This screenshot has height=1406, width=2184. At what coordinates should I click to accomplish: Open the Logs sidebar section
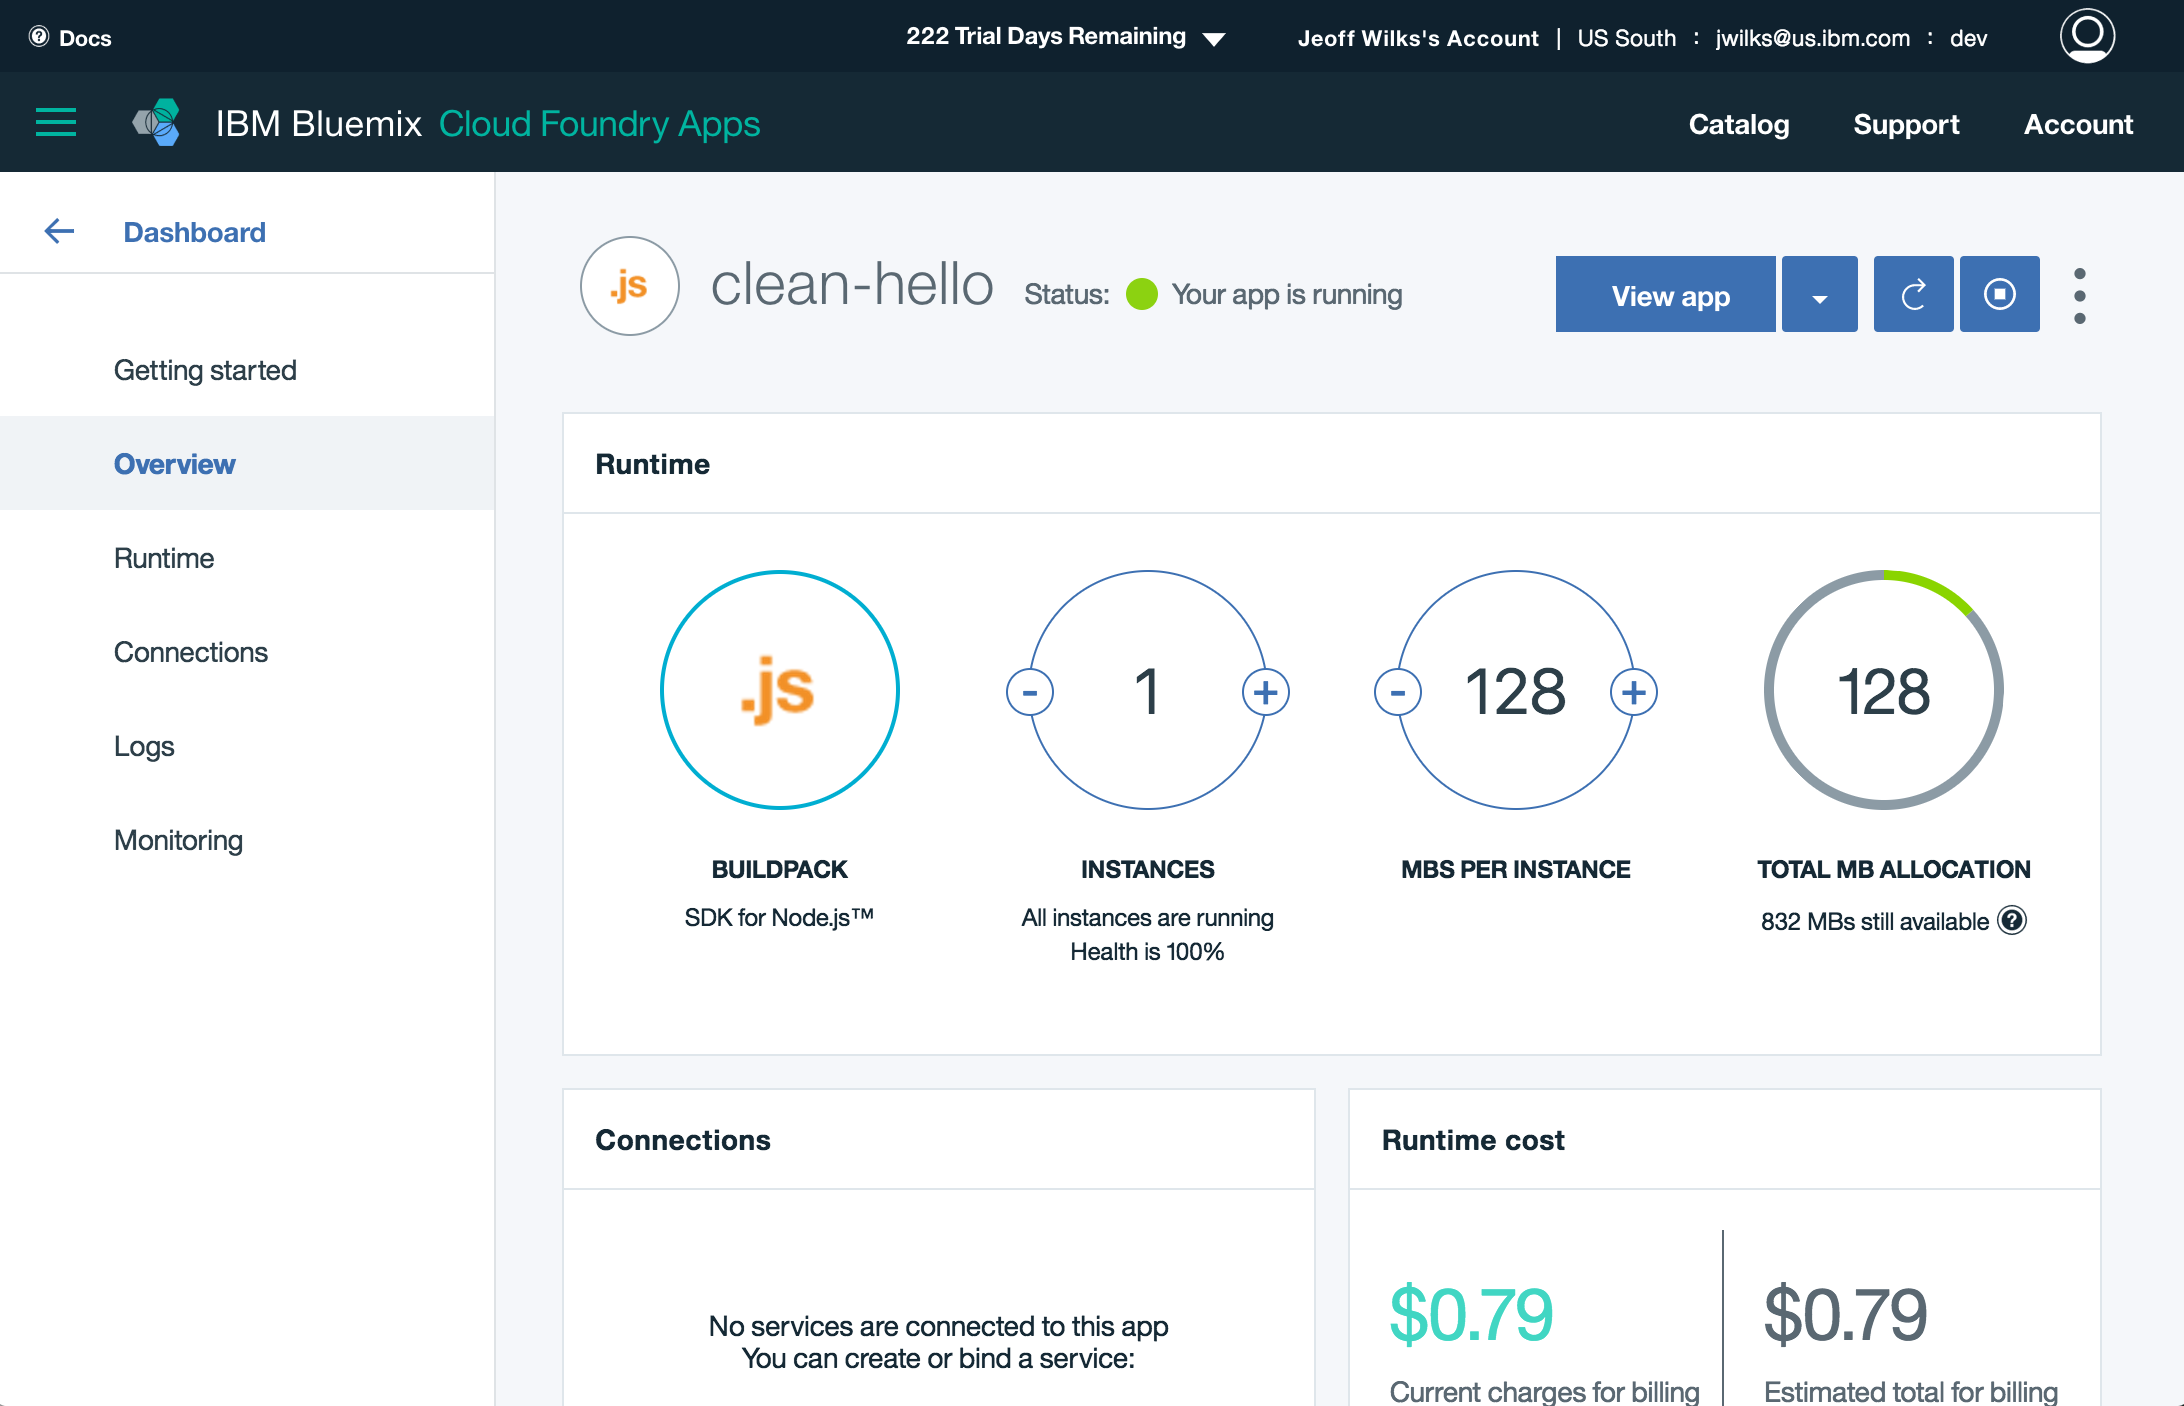pos(144,746)
